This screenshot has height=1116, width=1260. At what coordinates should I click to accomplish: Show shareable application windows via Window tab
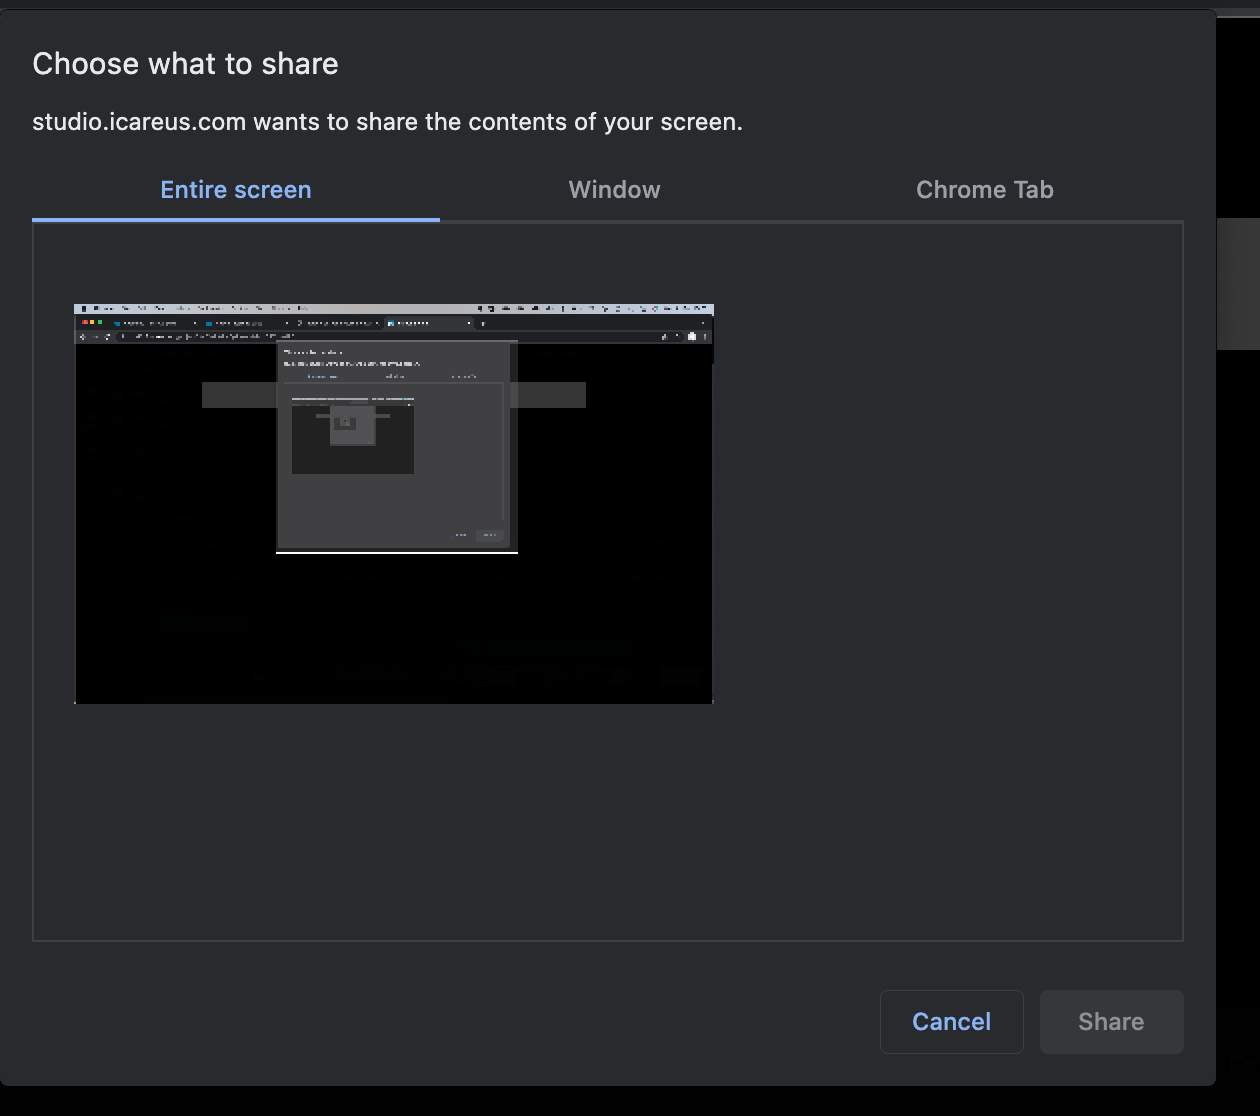click(x=614, y=190)
